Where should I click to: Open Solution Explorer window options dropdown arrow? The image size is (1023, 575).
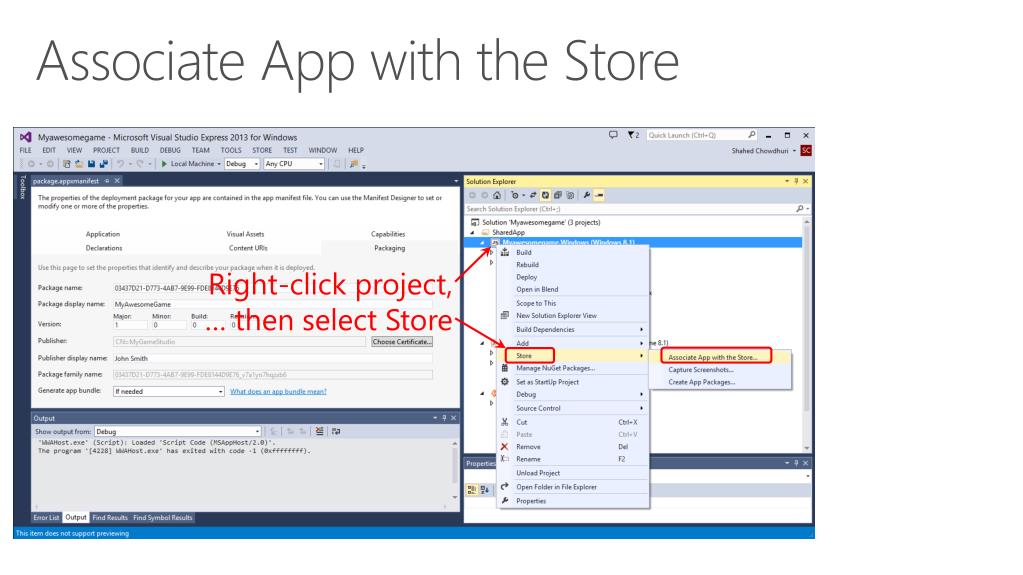coord(787,181)
